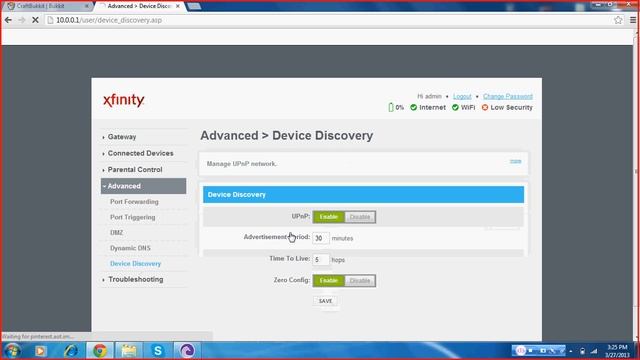The height and width of the screenshot is (360, 640).
Task: Disable Zero Config
Action: (x=360, y=280)
